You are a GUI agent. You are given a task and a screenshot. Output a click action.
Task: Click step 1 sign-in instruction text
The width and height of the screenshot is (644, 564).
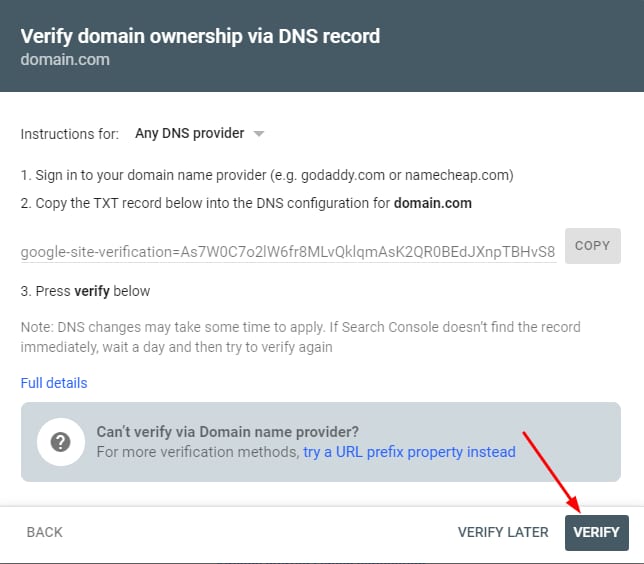(267, 175)
